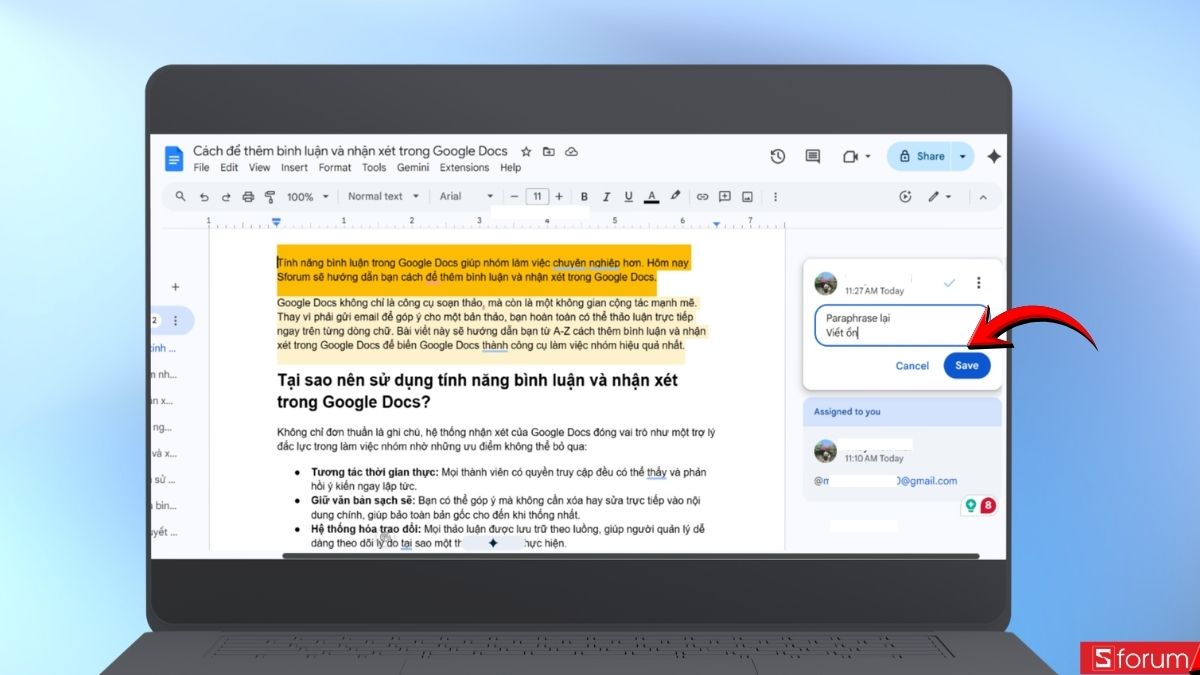
Task: Activate the paint format tool
Action: click(270, 196)
